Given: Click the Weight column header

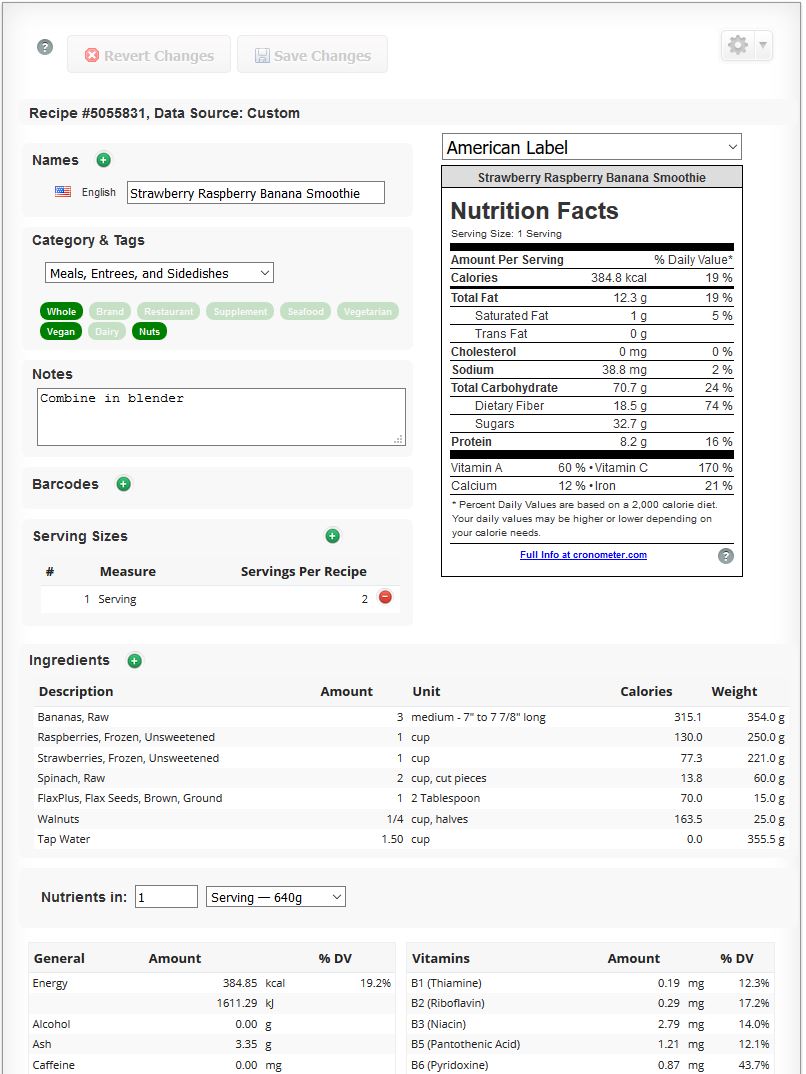Looking at the screenshot, I should [734, 692].
